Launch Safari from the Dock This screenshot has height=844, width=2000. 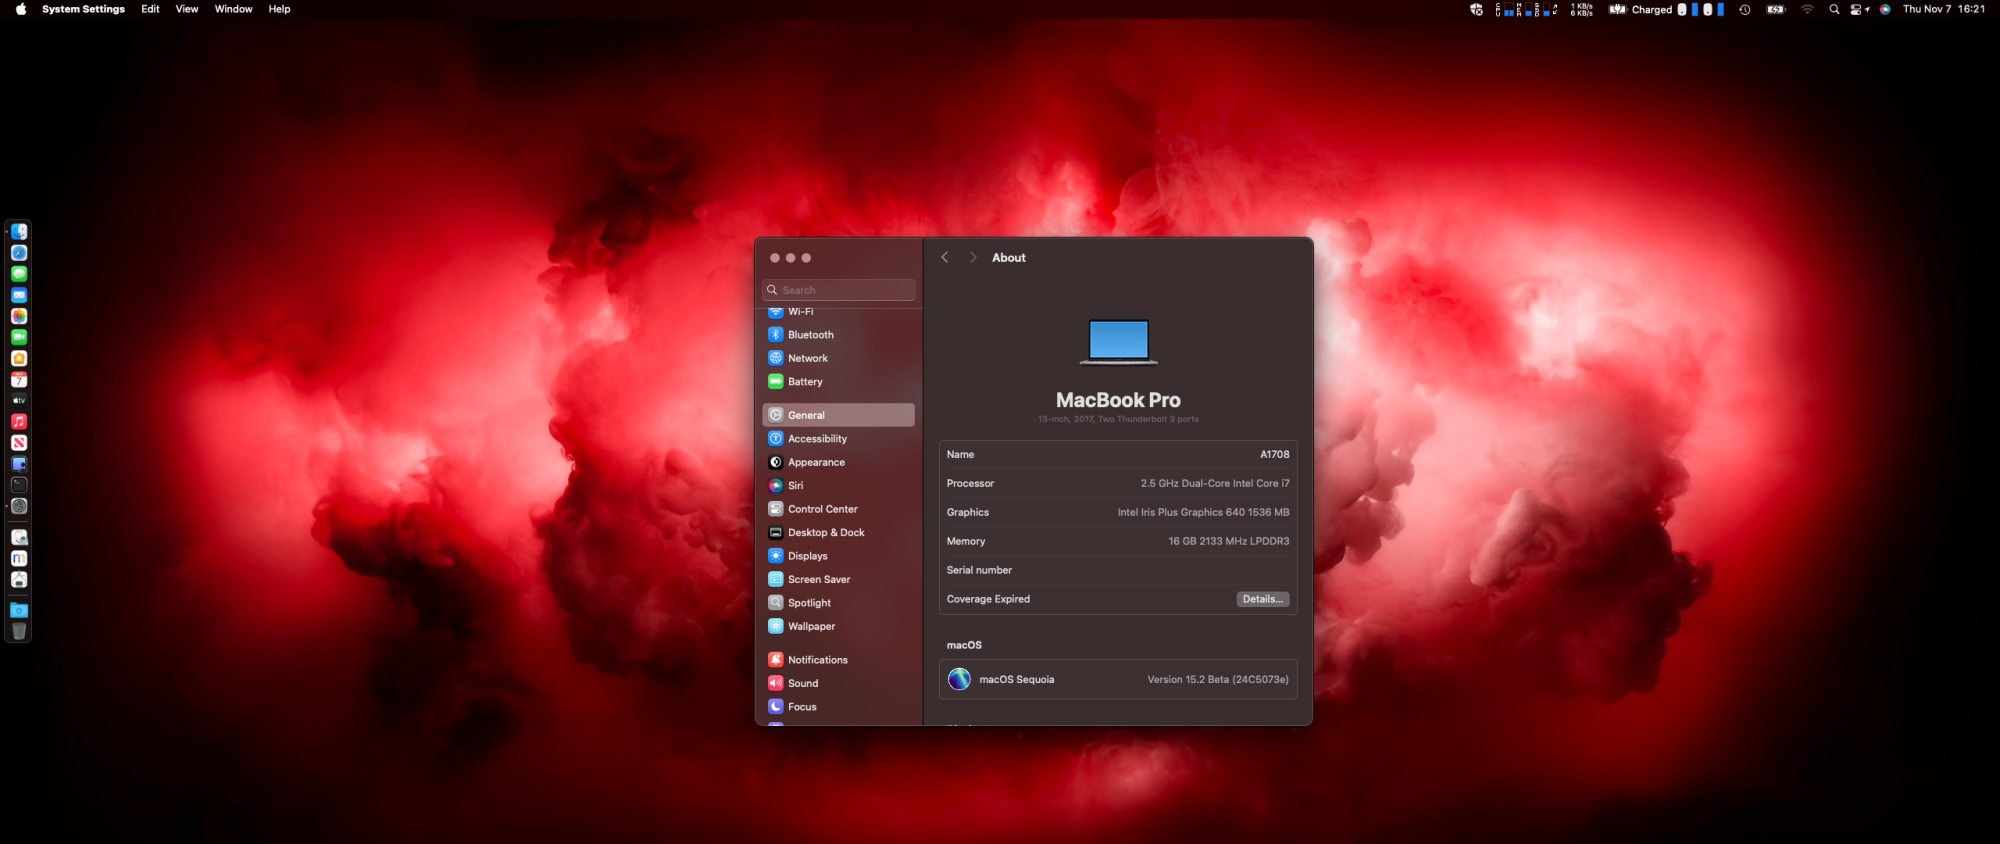(19, 253)
